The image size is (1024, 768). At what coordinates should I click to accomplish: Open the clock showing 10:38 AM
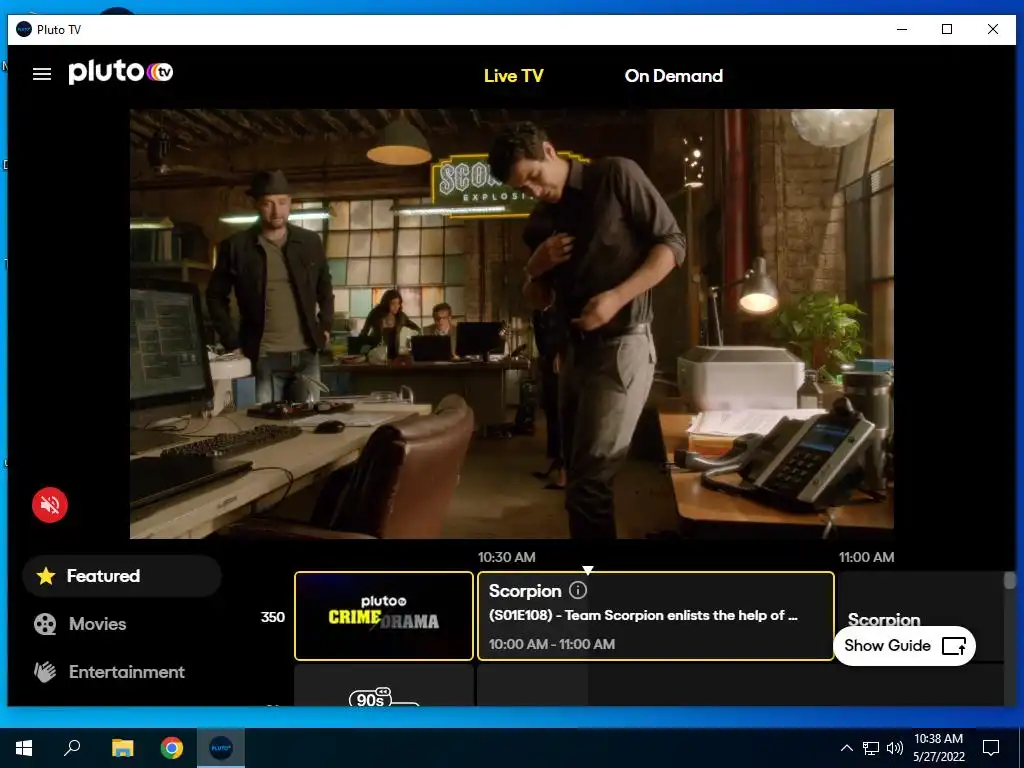(x=938, y=748)
